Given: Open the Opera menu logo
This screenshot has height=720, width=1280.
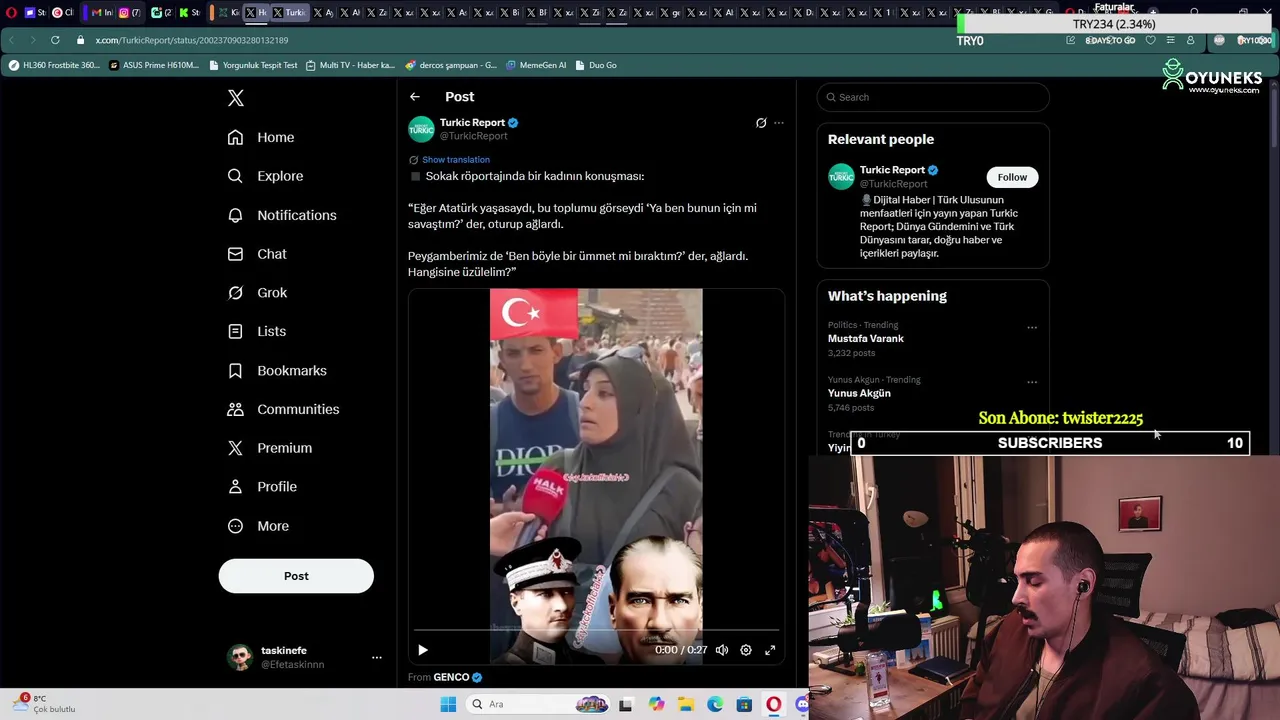Looking at the screenshot, I should click(x=11, y=13).
